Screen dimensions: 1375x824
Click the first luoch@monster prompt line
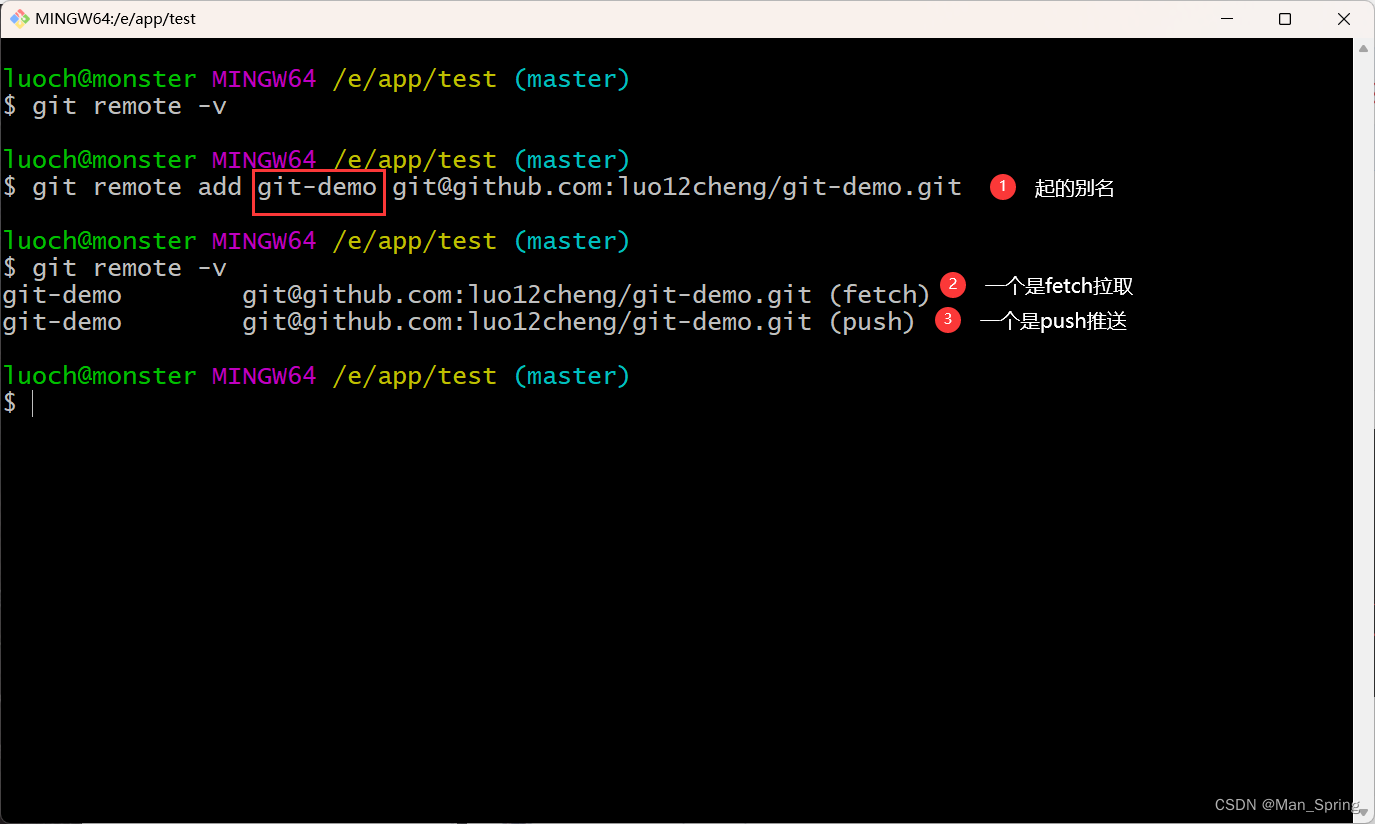[x=316, y=79]
